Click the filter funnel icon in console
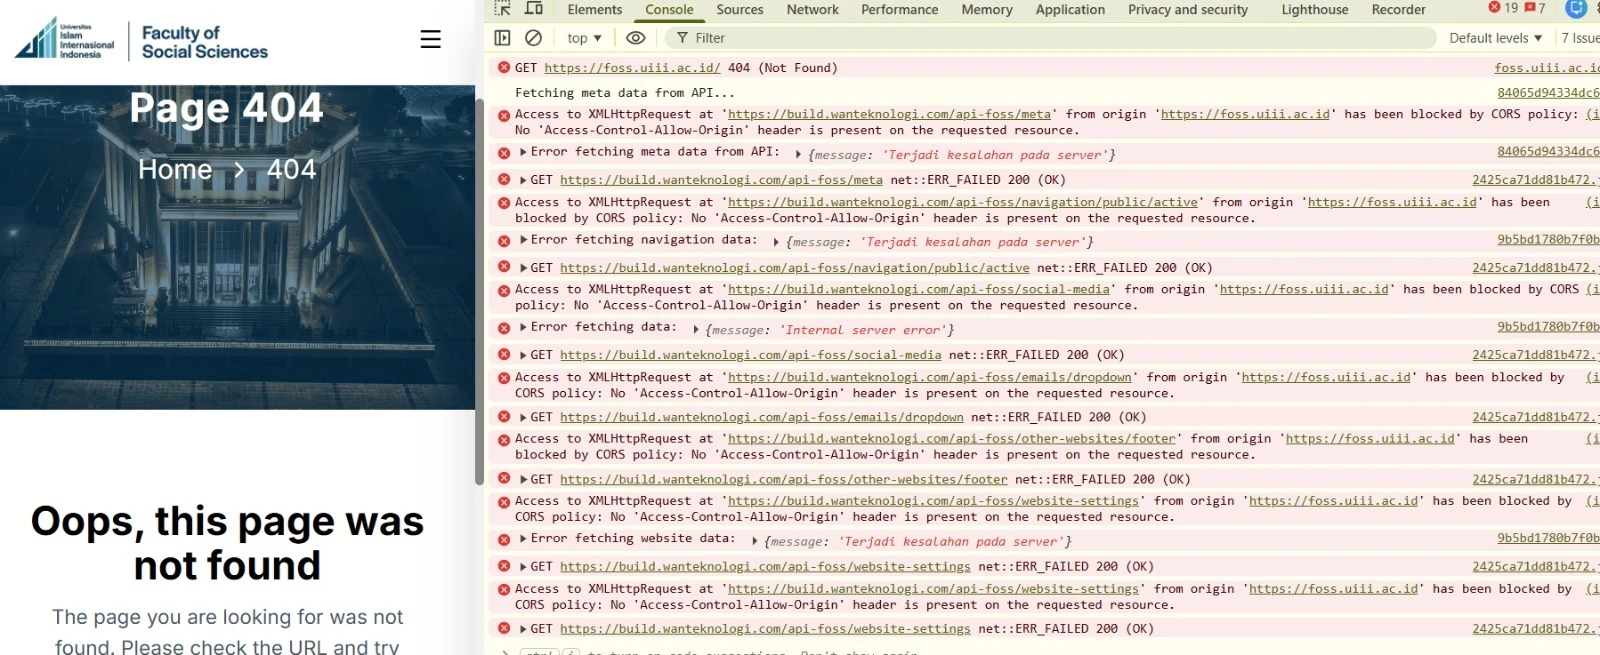The width and height of the screenshot is (1600, 655). (682, 38)
